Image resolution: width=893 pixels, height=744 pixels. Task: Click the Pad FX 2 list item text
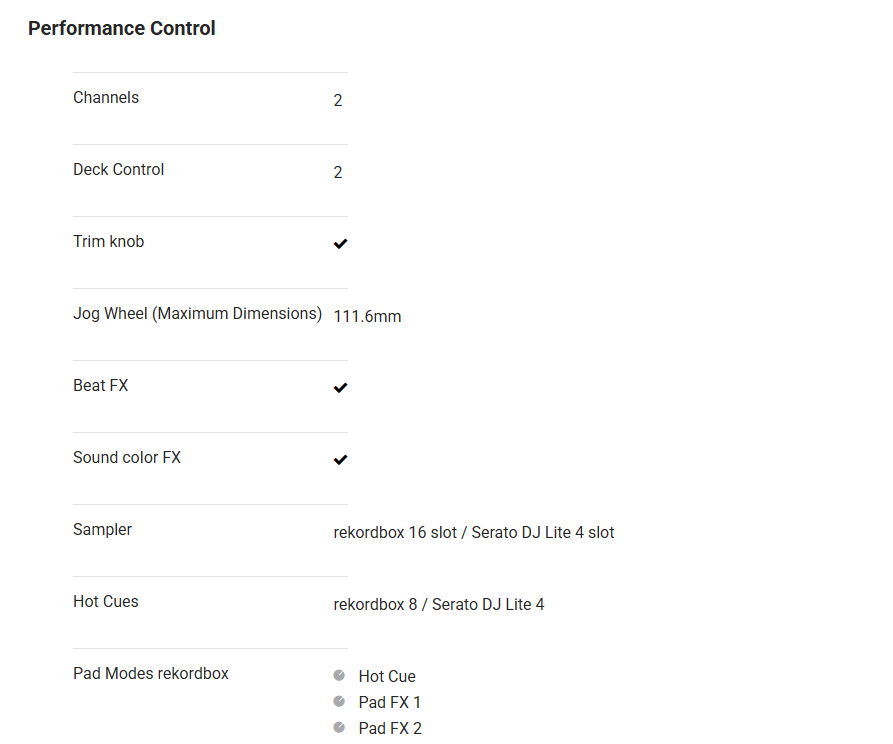pyautogui.click(x=390, y=729)
